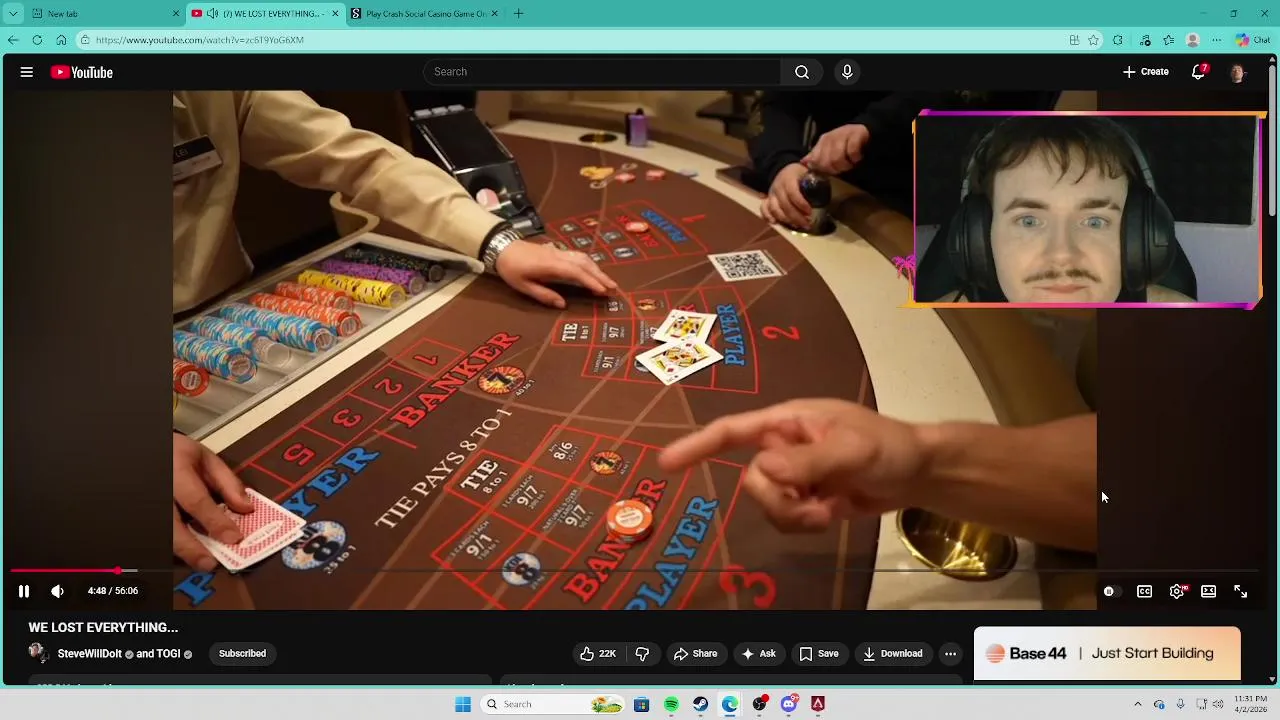This screenshot has width=1280, height=720.
Task: Show hidden system tray icons
Action: click(x=1137, y=704)
